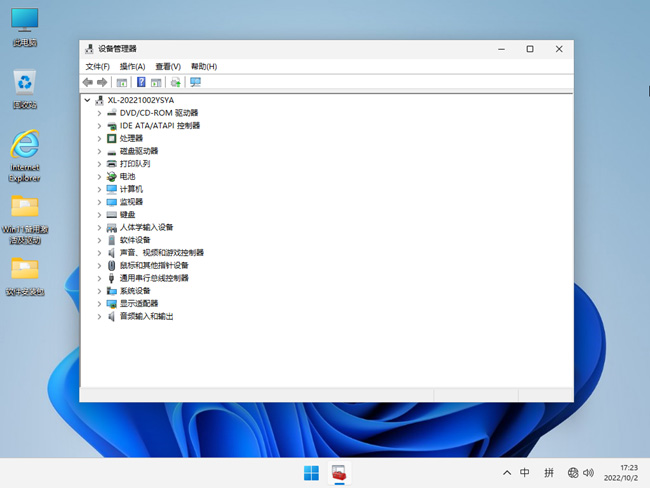Image resolution: width=650 pixels, height=488 pixels.
Task: Expand the 键盘 node
Action: click(x=99, y=215)
